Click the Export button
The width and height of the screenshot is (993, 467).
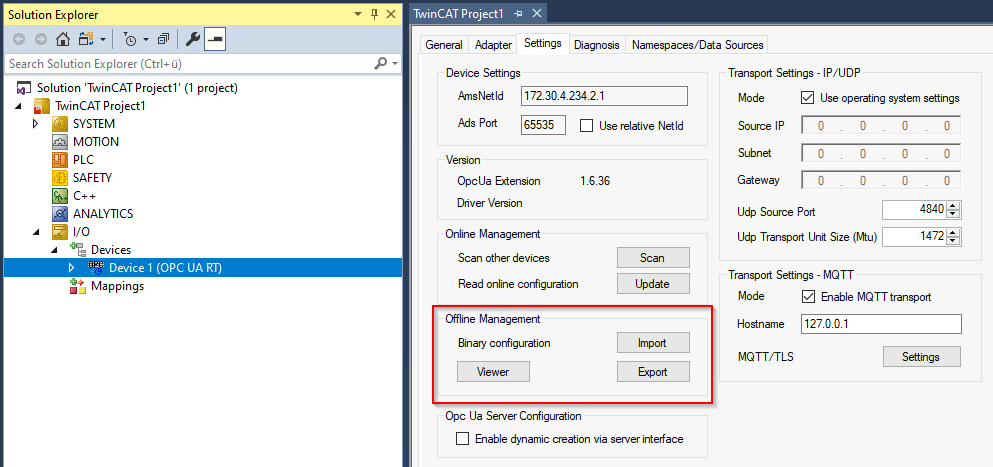point(653,372)
